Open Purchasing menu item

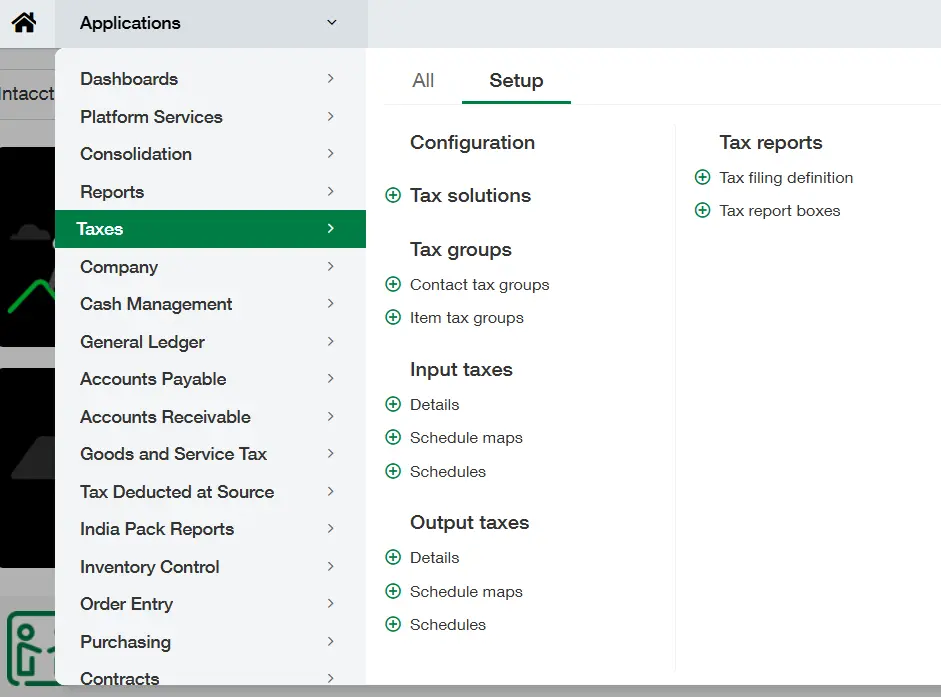point(211,642)
